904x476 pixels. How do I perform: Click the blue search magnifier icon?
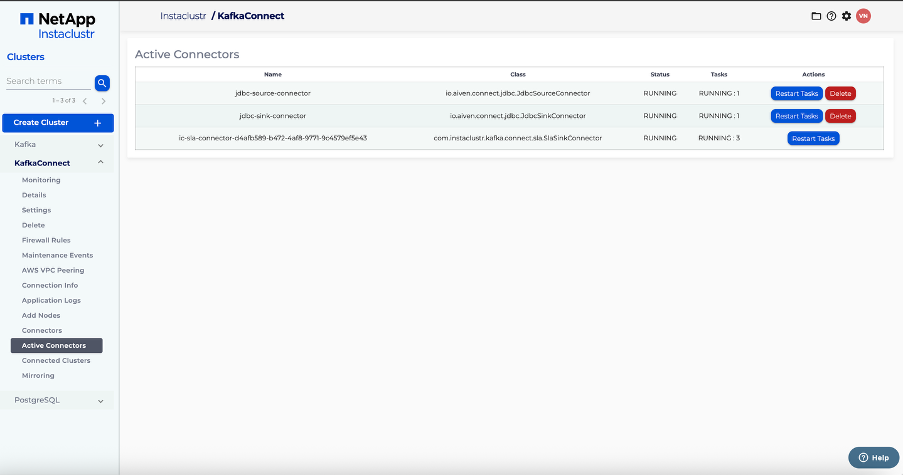(x=102, y=83)
